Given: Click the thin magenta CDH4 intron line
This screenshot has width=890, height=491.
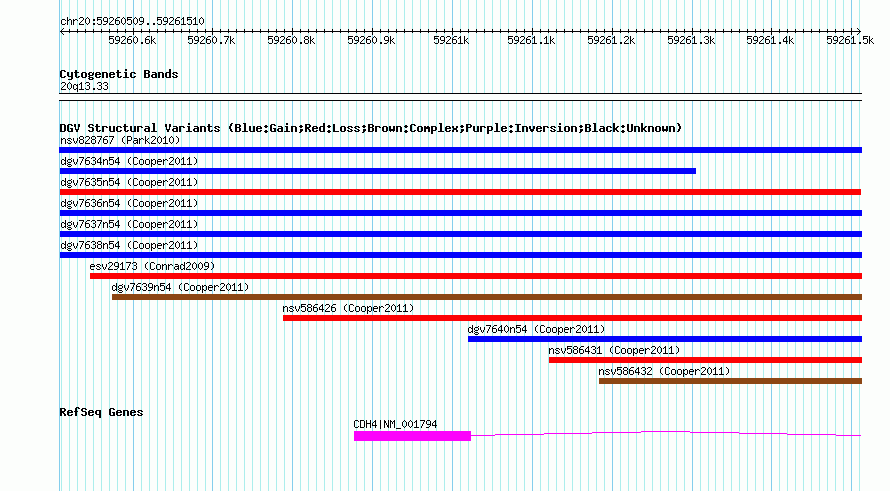Looking at the screenshot, I should click(x=666, y=433).
